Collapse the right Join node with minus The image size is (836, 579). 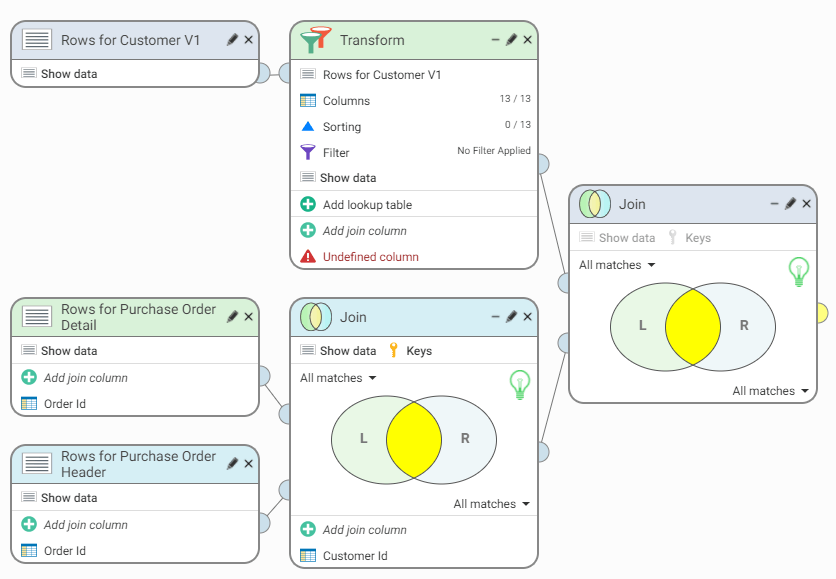[774, 204]
